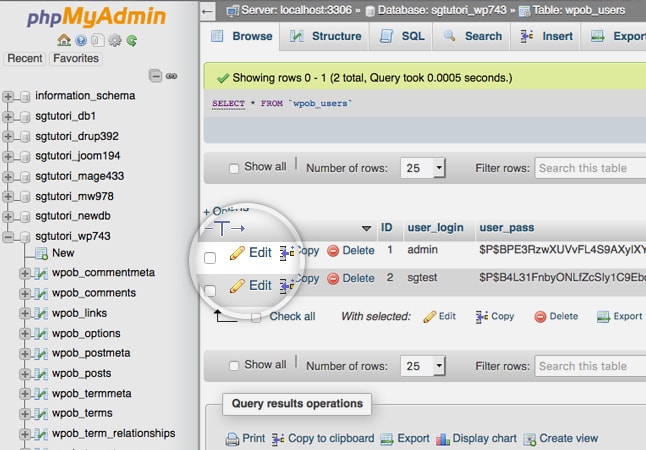Click the table icon in the breadcrumb
The width and height of the screenshot is (646, 450).
524,11
